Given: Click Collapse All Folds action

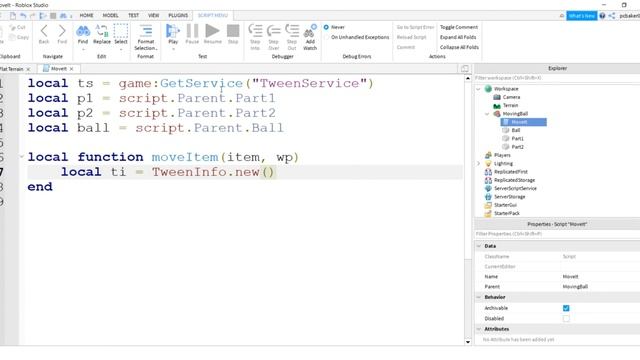Looking at the screenshot, I should pos(459,47).
